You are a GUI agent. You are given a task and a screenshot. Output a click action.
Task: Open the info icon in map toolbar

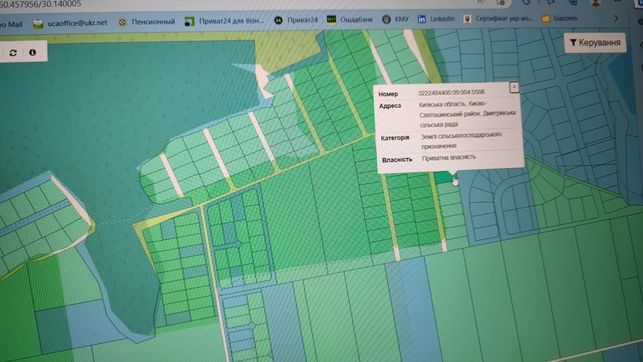(32, 52)
